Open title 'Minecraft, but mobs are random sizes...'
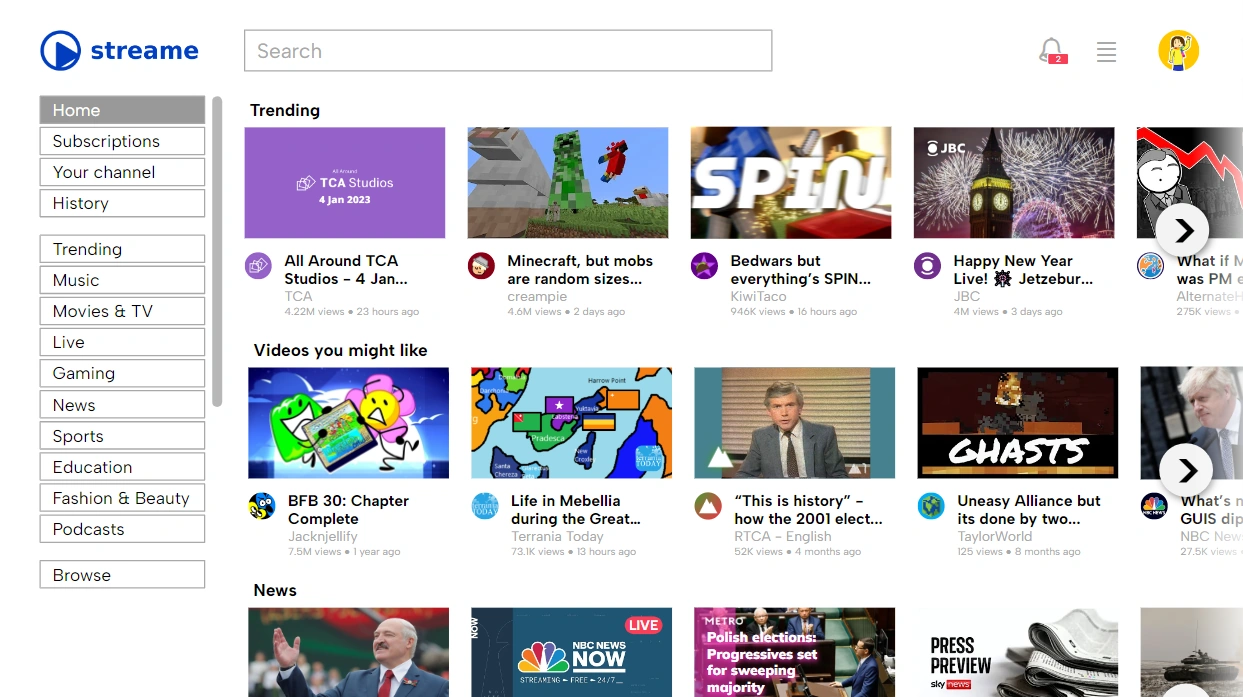This screenshot has width=1243, height=697. click(580, 270)
